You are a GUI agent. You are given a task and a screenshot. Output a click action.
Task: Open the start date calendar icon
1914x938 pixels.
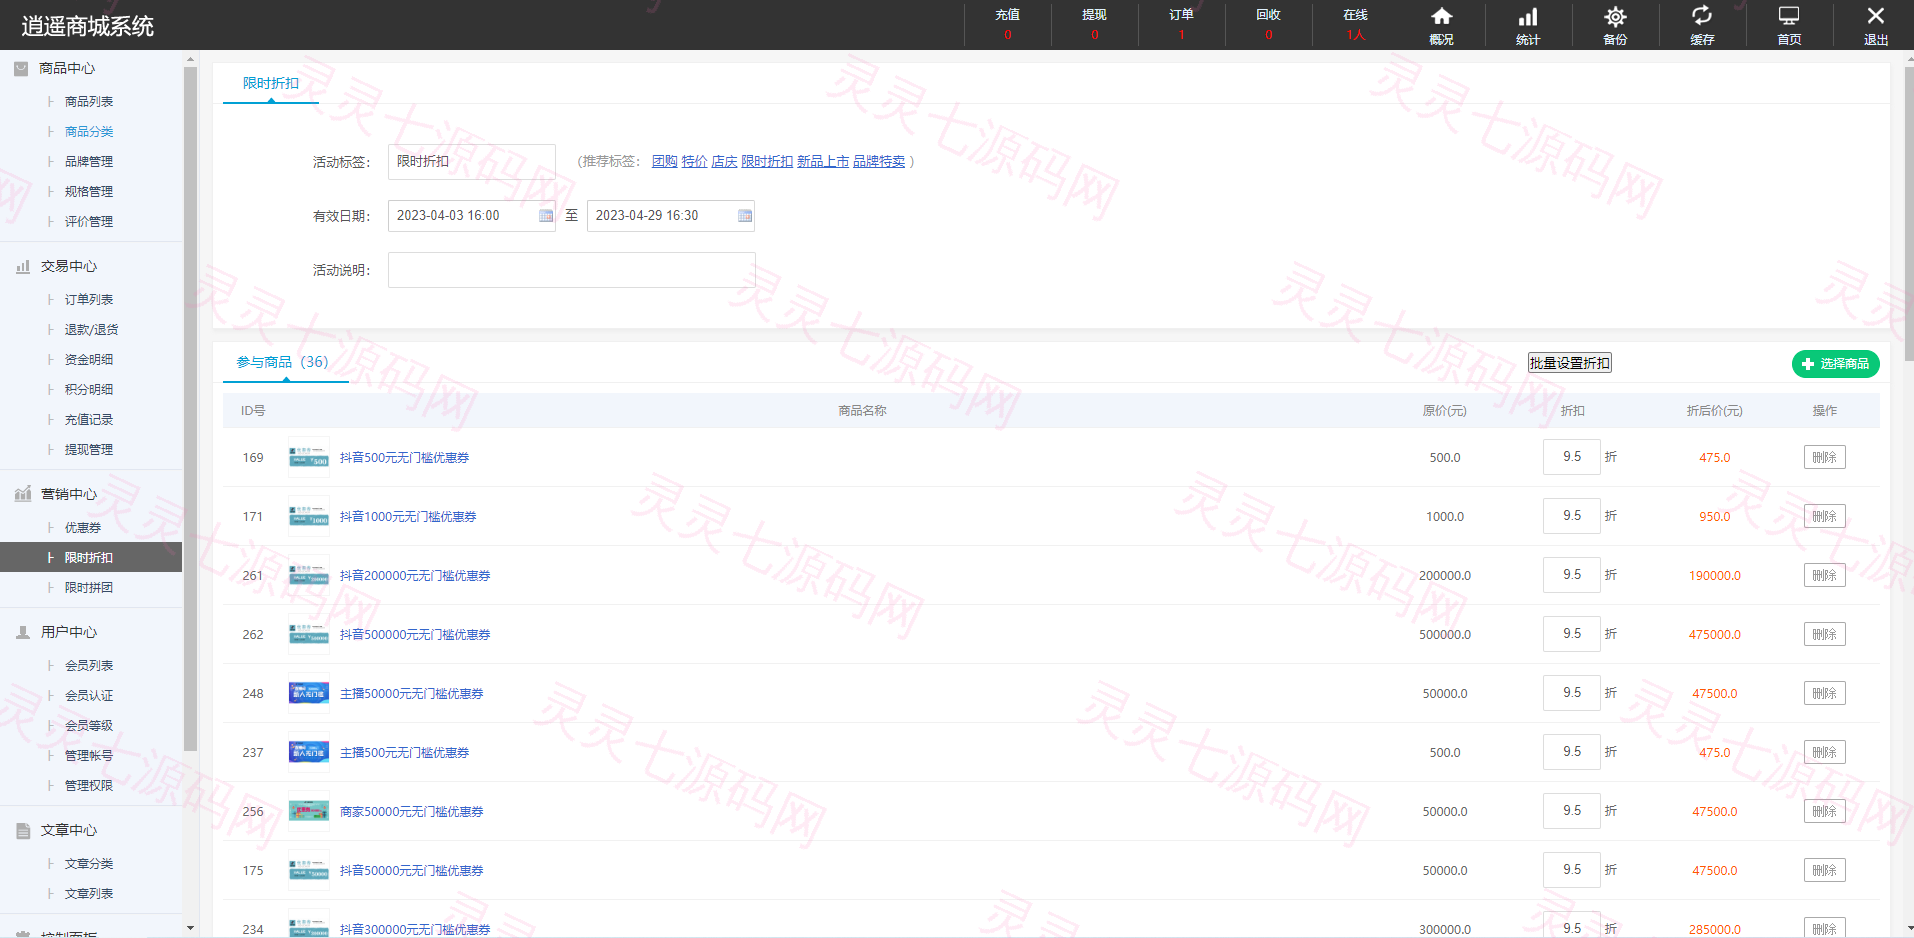click(546, 216)
